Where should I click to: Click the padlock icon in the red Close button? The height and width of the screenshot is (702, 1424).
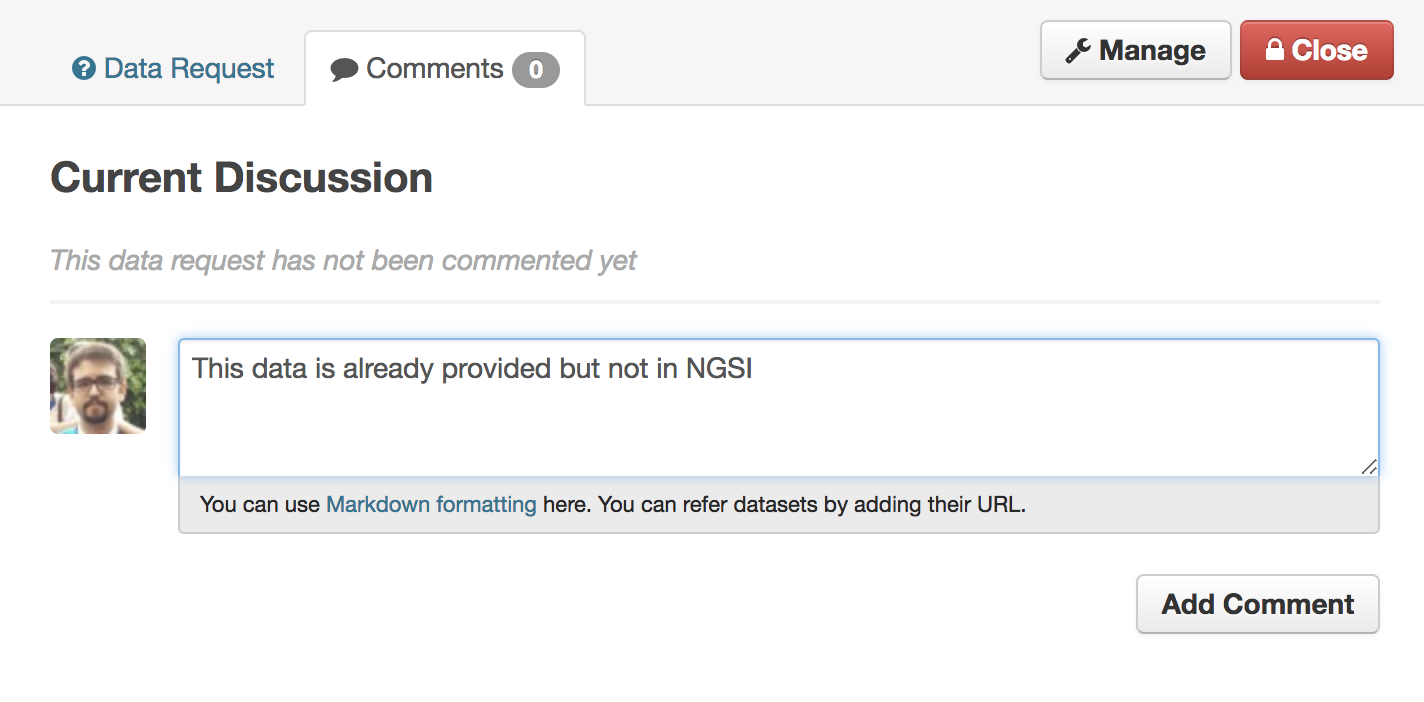(1274, 50)
